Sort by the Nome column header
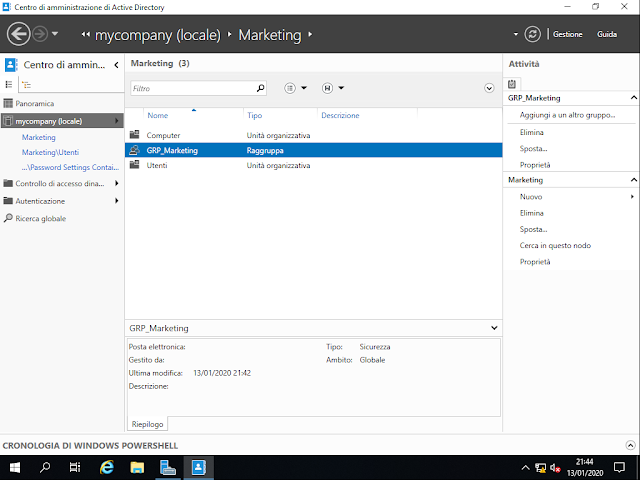640x480 pixels. 158,116
